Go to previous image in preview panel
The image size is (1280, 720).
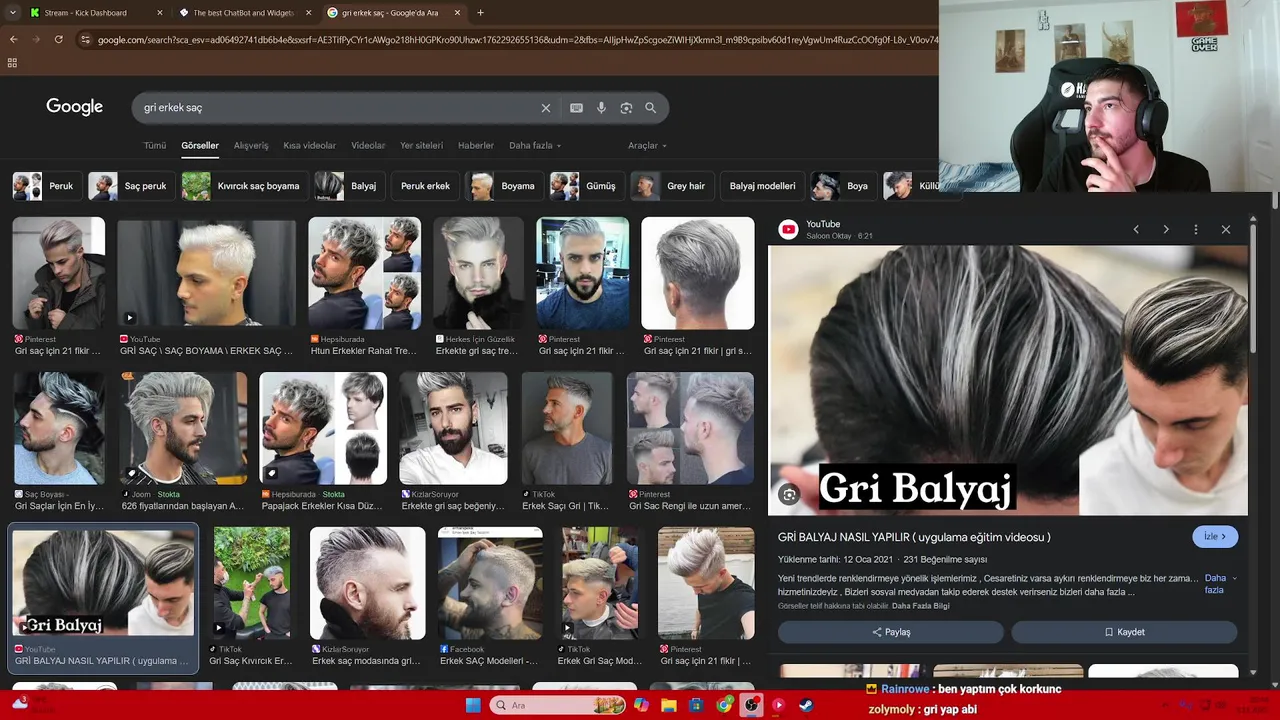click(1136, 230)
